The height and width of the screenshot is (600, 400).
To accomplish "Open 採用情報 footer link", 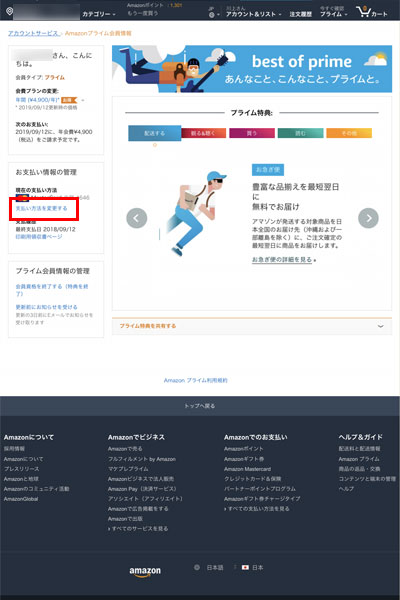I will [x=14, y=448].
